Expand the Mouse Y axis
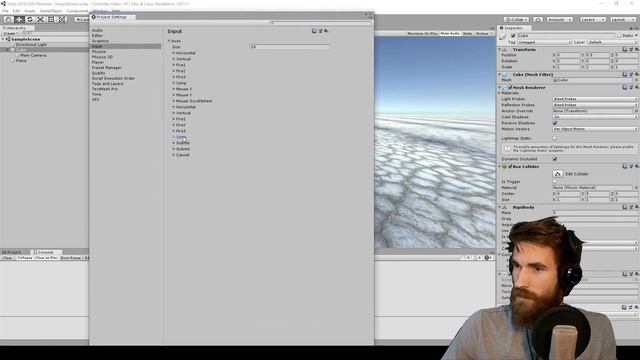640x360 pixels. point(173,95)
